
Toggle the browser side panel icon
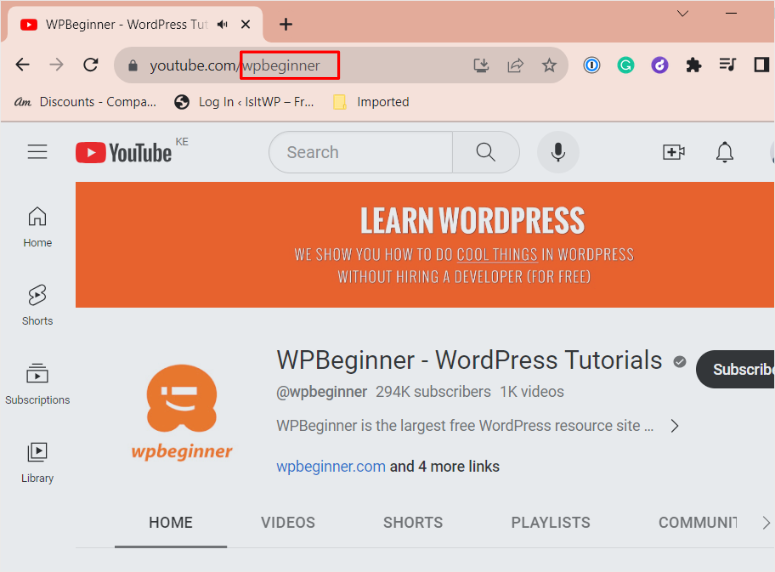[761, 65]
